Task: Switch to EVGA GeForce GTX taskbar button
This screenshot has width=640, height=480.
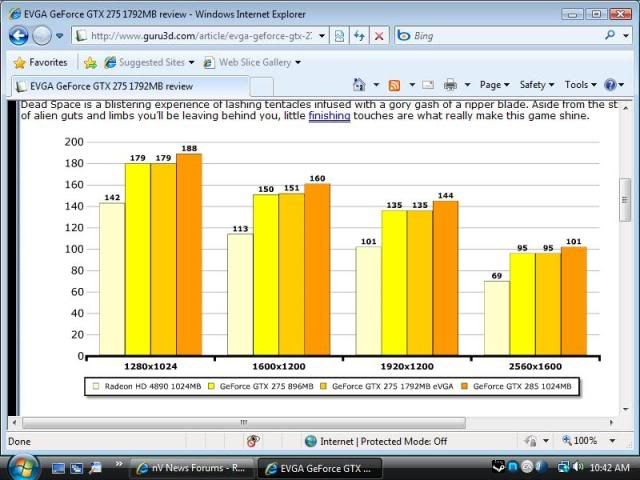Action: (x=320, y=468)
